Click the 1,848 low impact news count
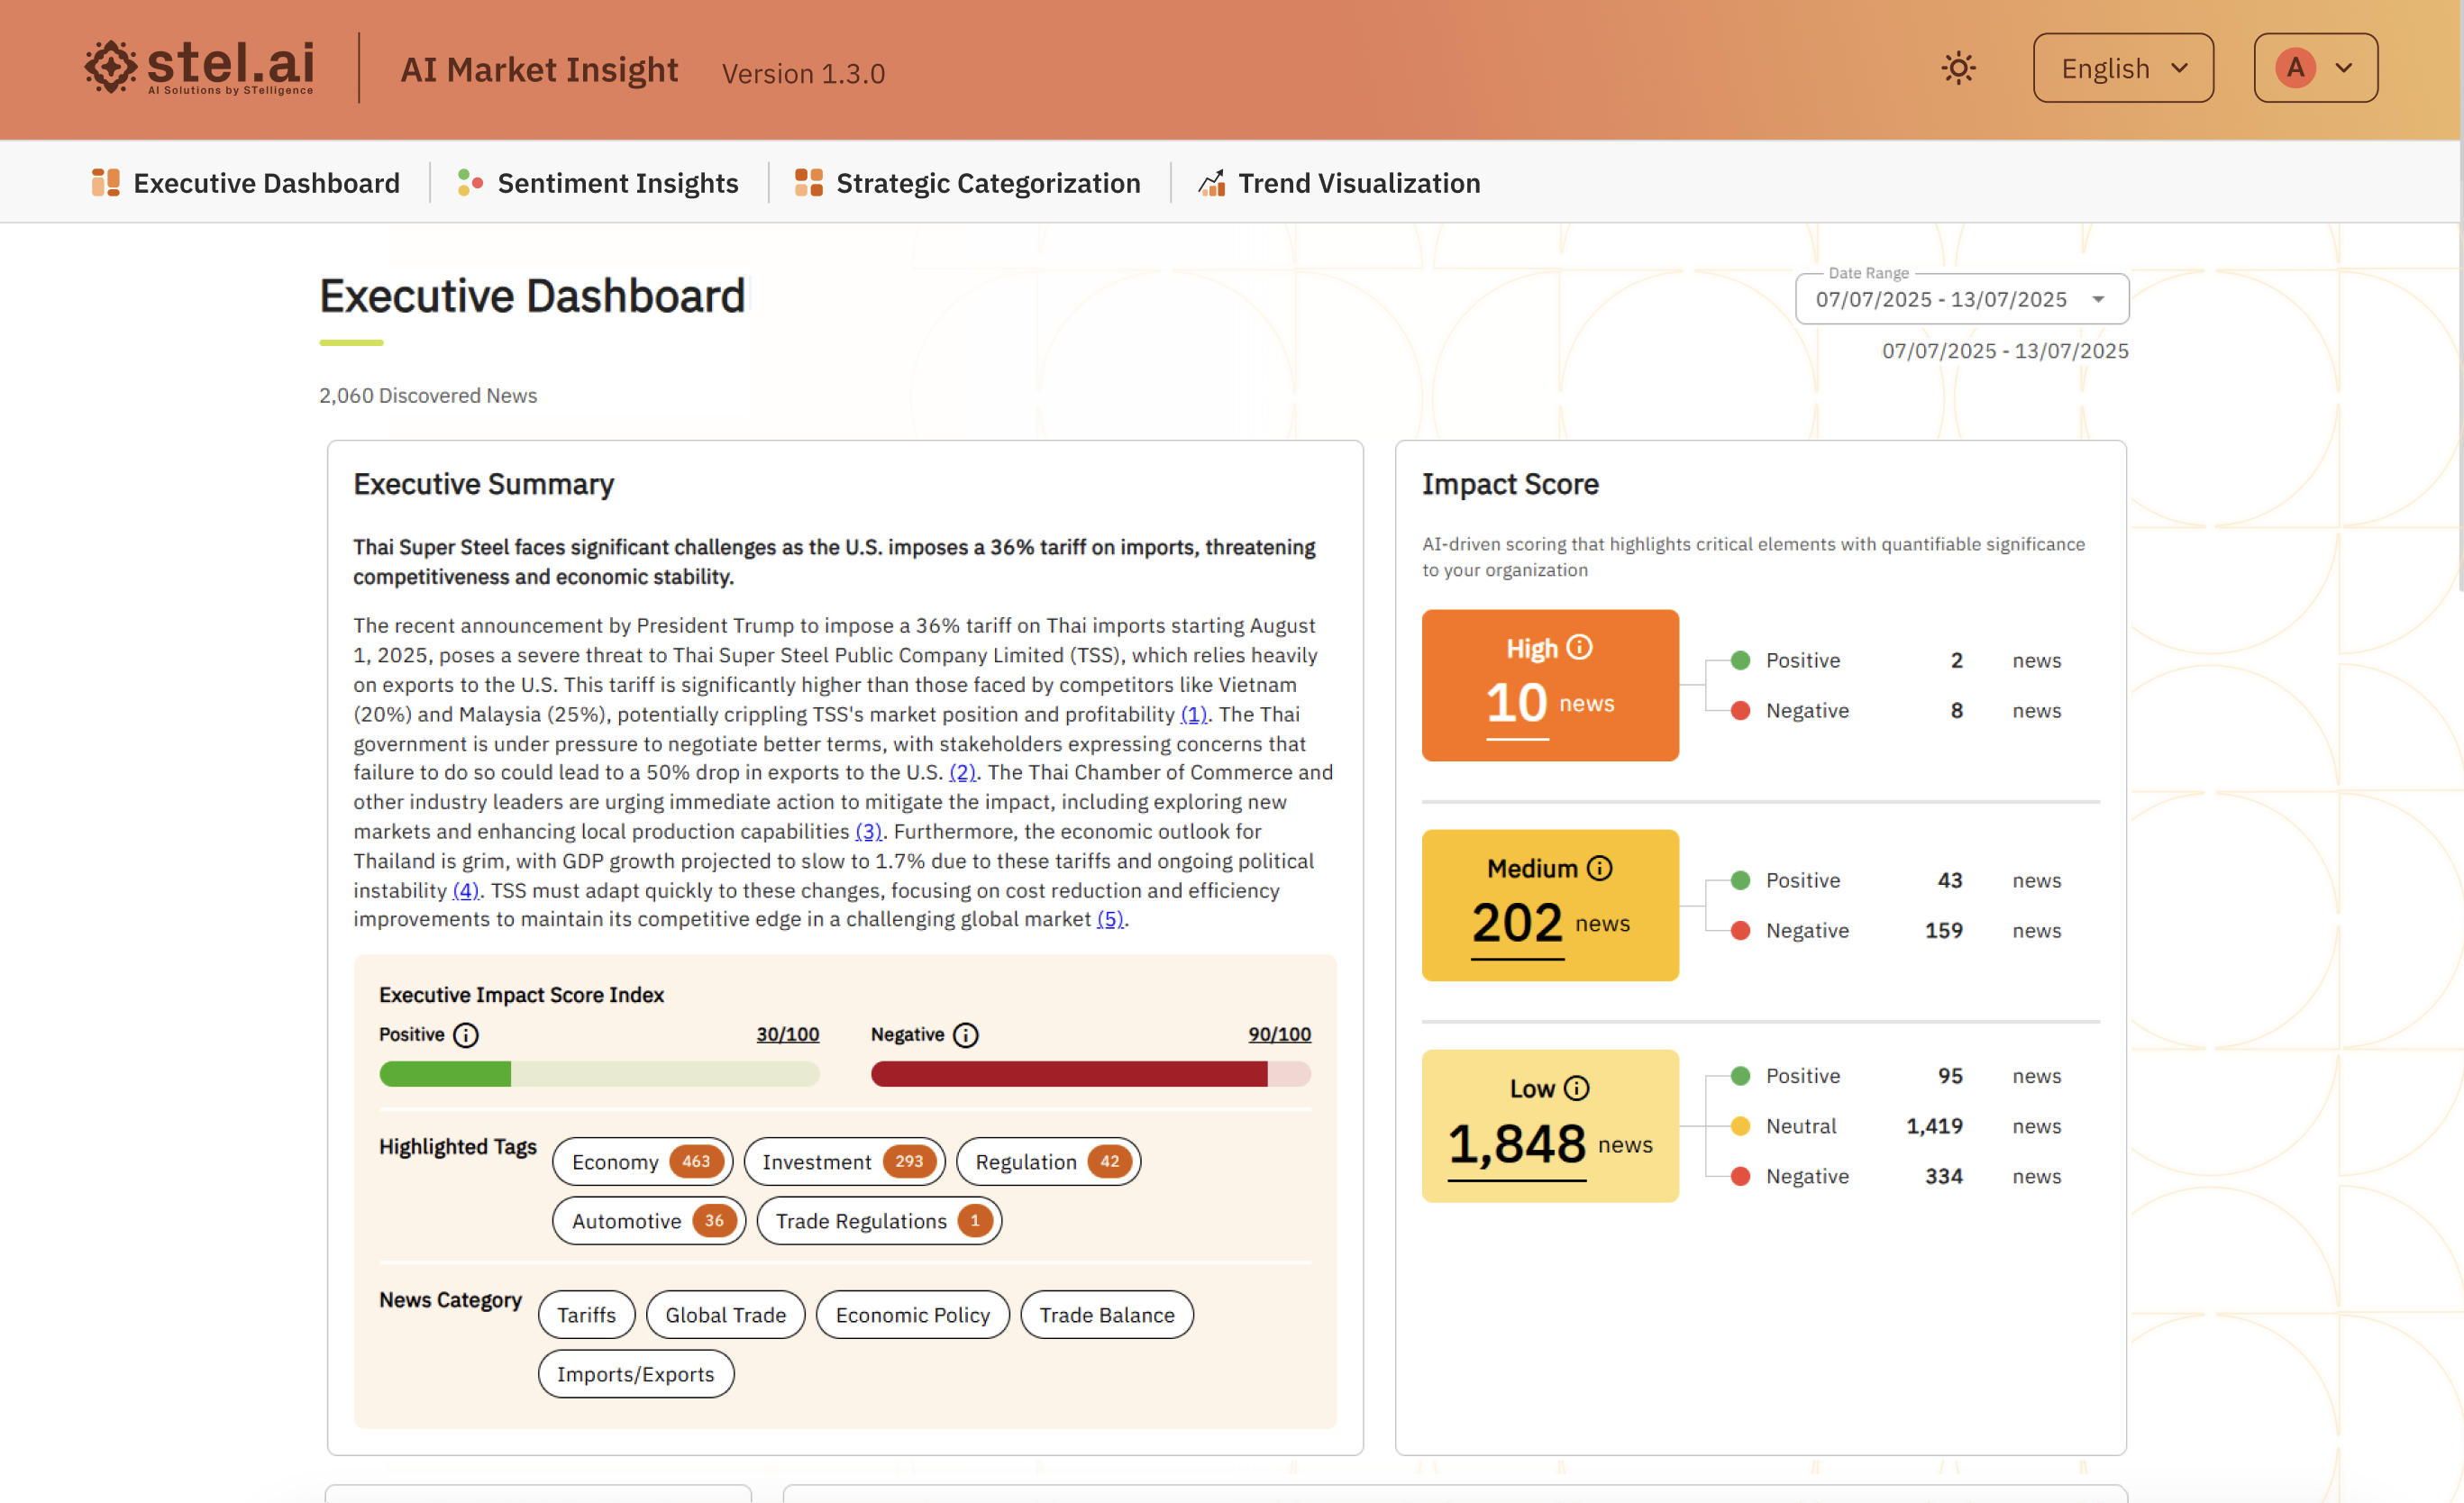 (1516, 1143)
